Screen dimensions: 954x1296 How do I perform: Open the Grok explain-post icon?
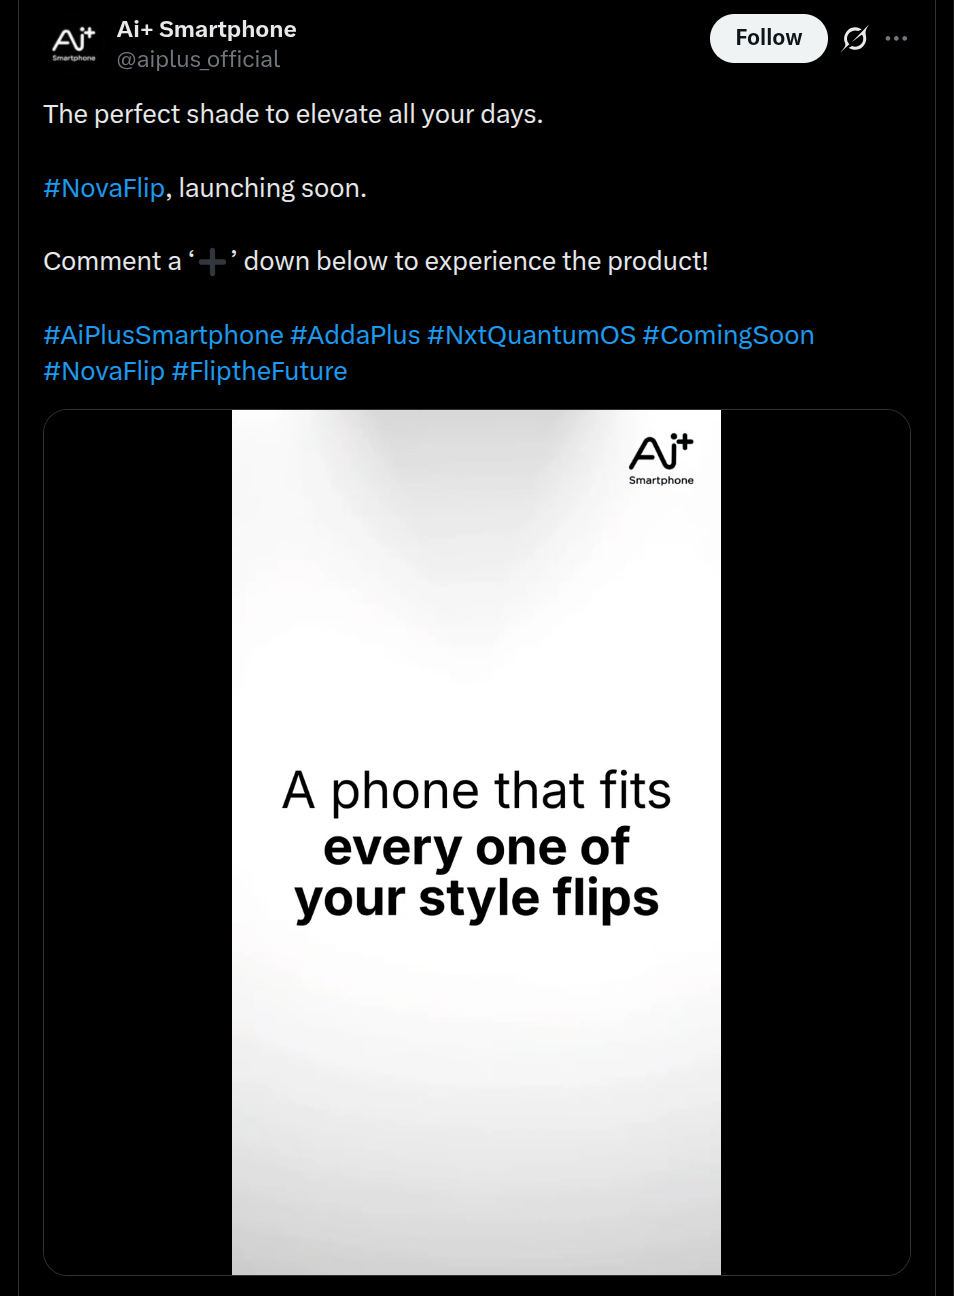click(x=855, y=39)
